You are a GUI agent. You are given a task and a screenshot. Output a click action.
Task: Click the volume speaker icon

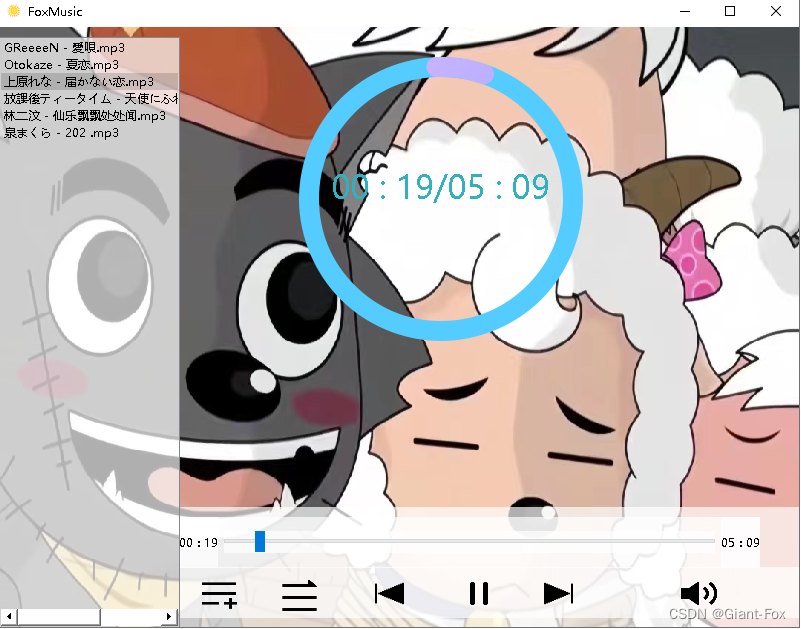pos(699,594)
